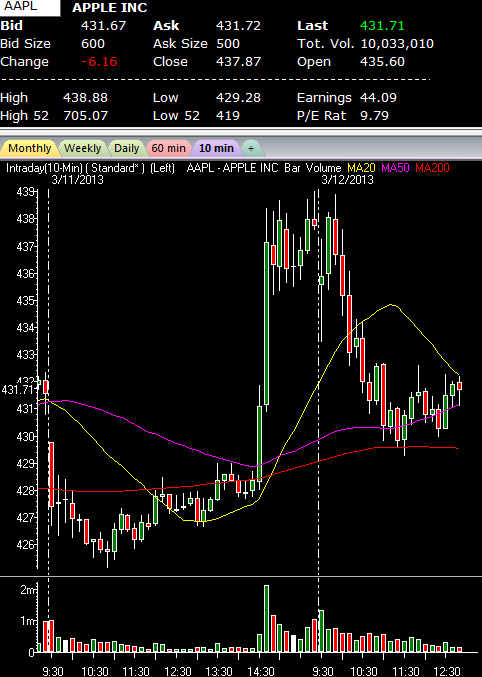This screenshot has width=482, height=677.
Task: Switch to the Weekly chart tab
Action: tap(82, 148)
